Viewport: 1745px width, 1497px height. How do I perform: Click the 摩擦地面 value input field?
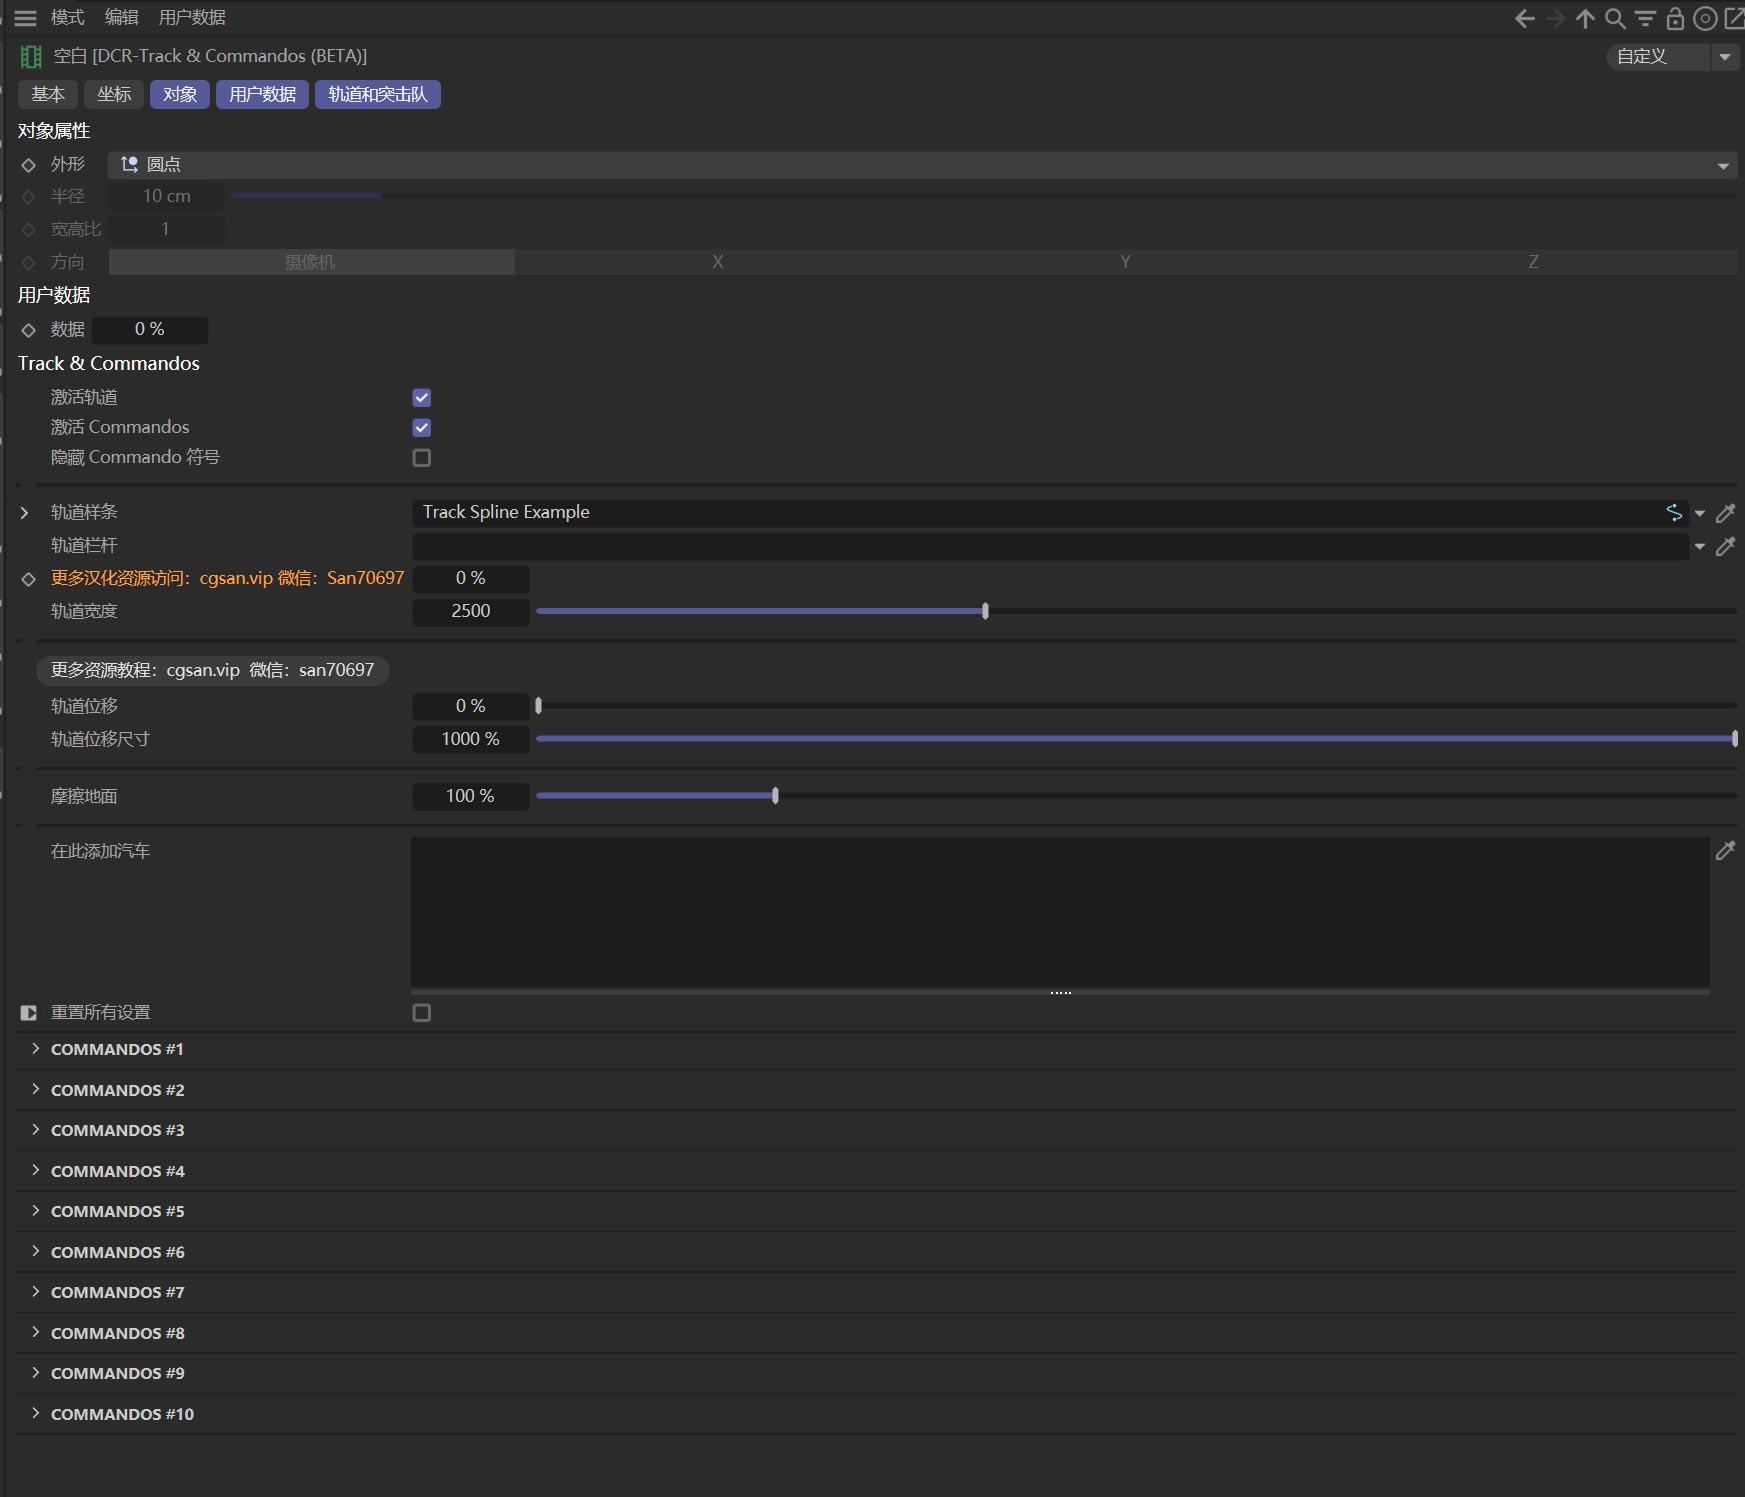[470, 796]
